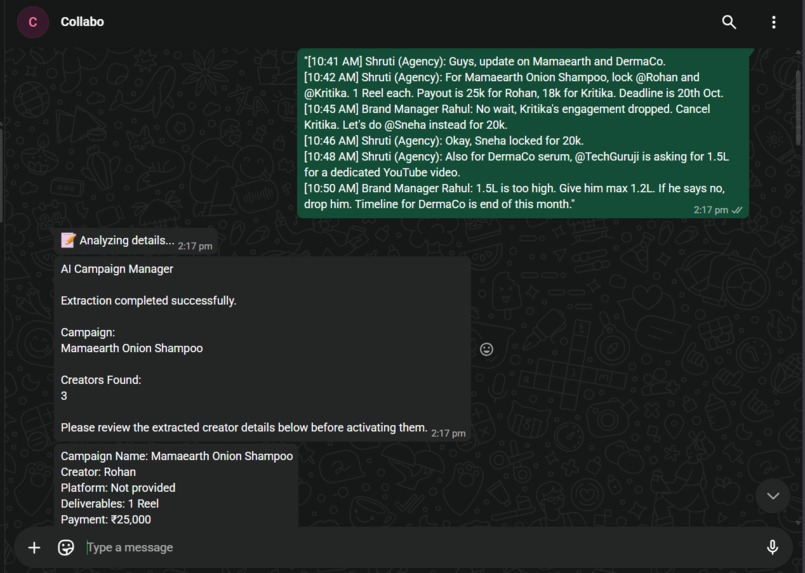Click 'Payment: ₹25,000' line

click(x=106, y=520)
